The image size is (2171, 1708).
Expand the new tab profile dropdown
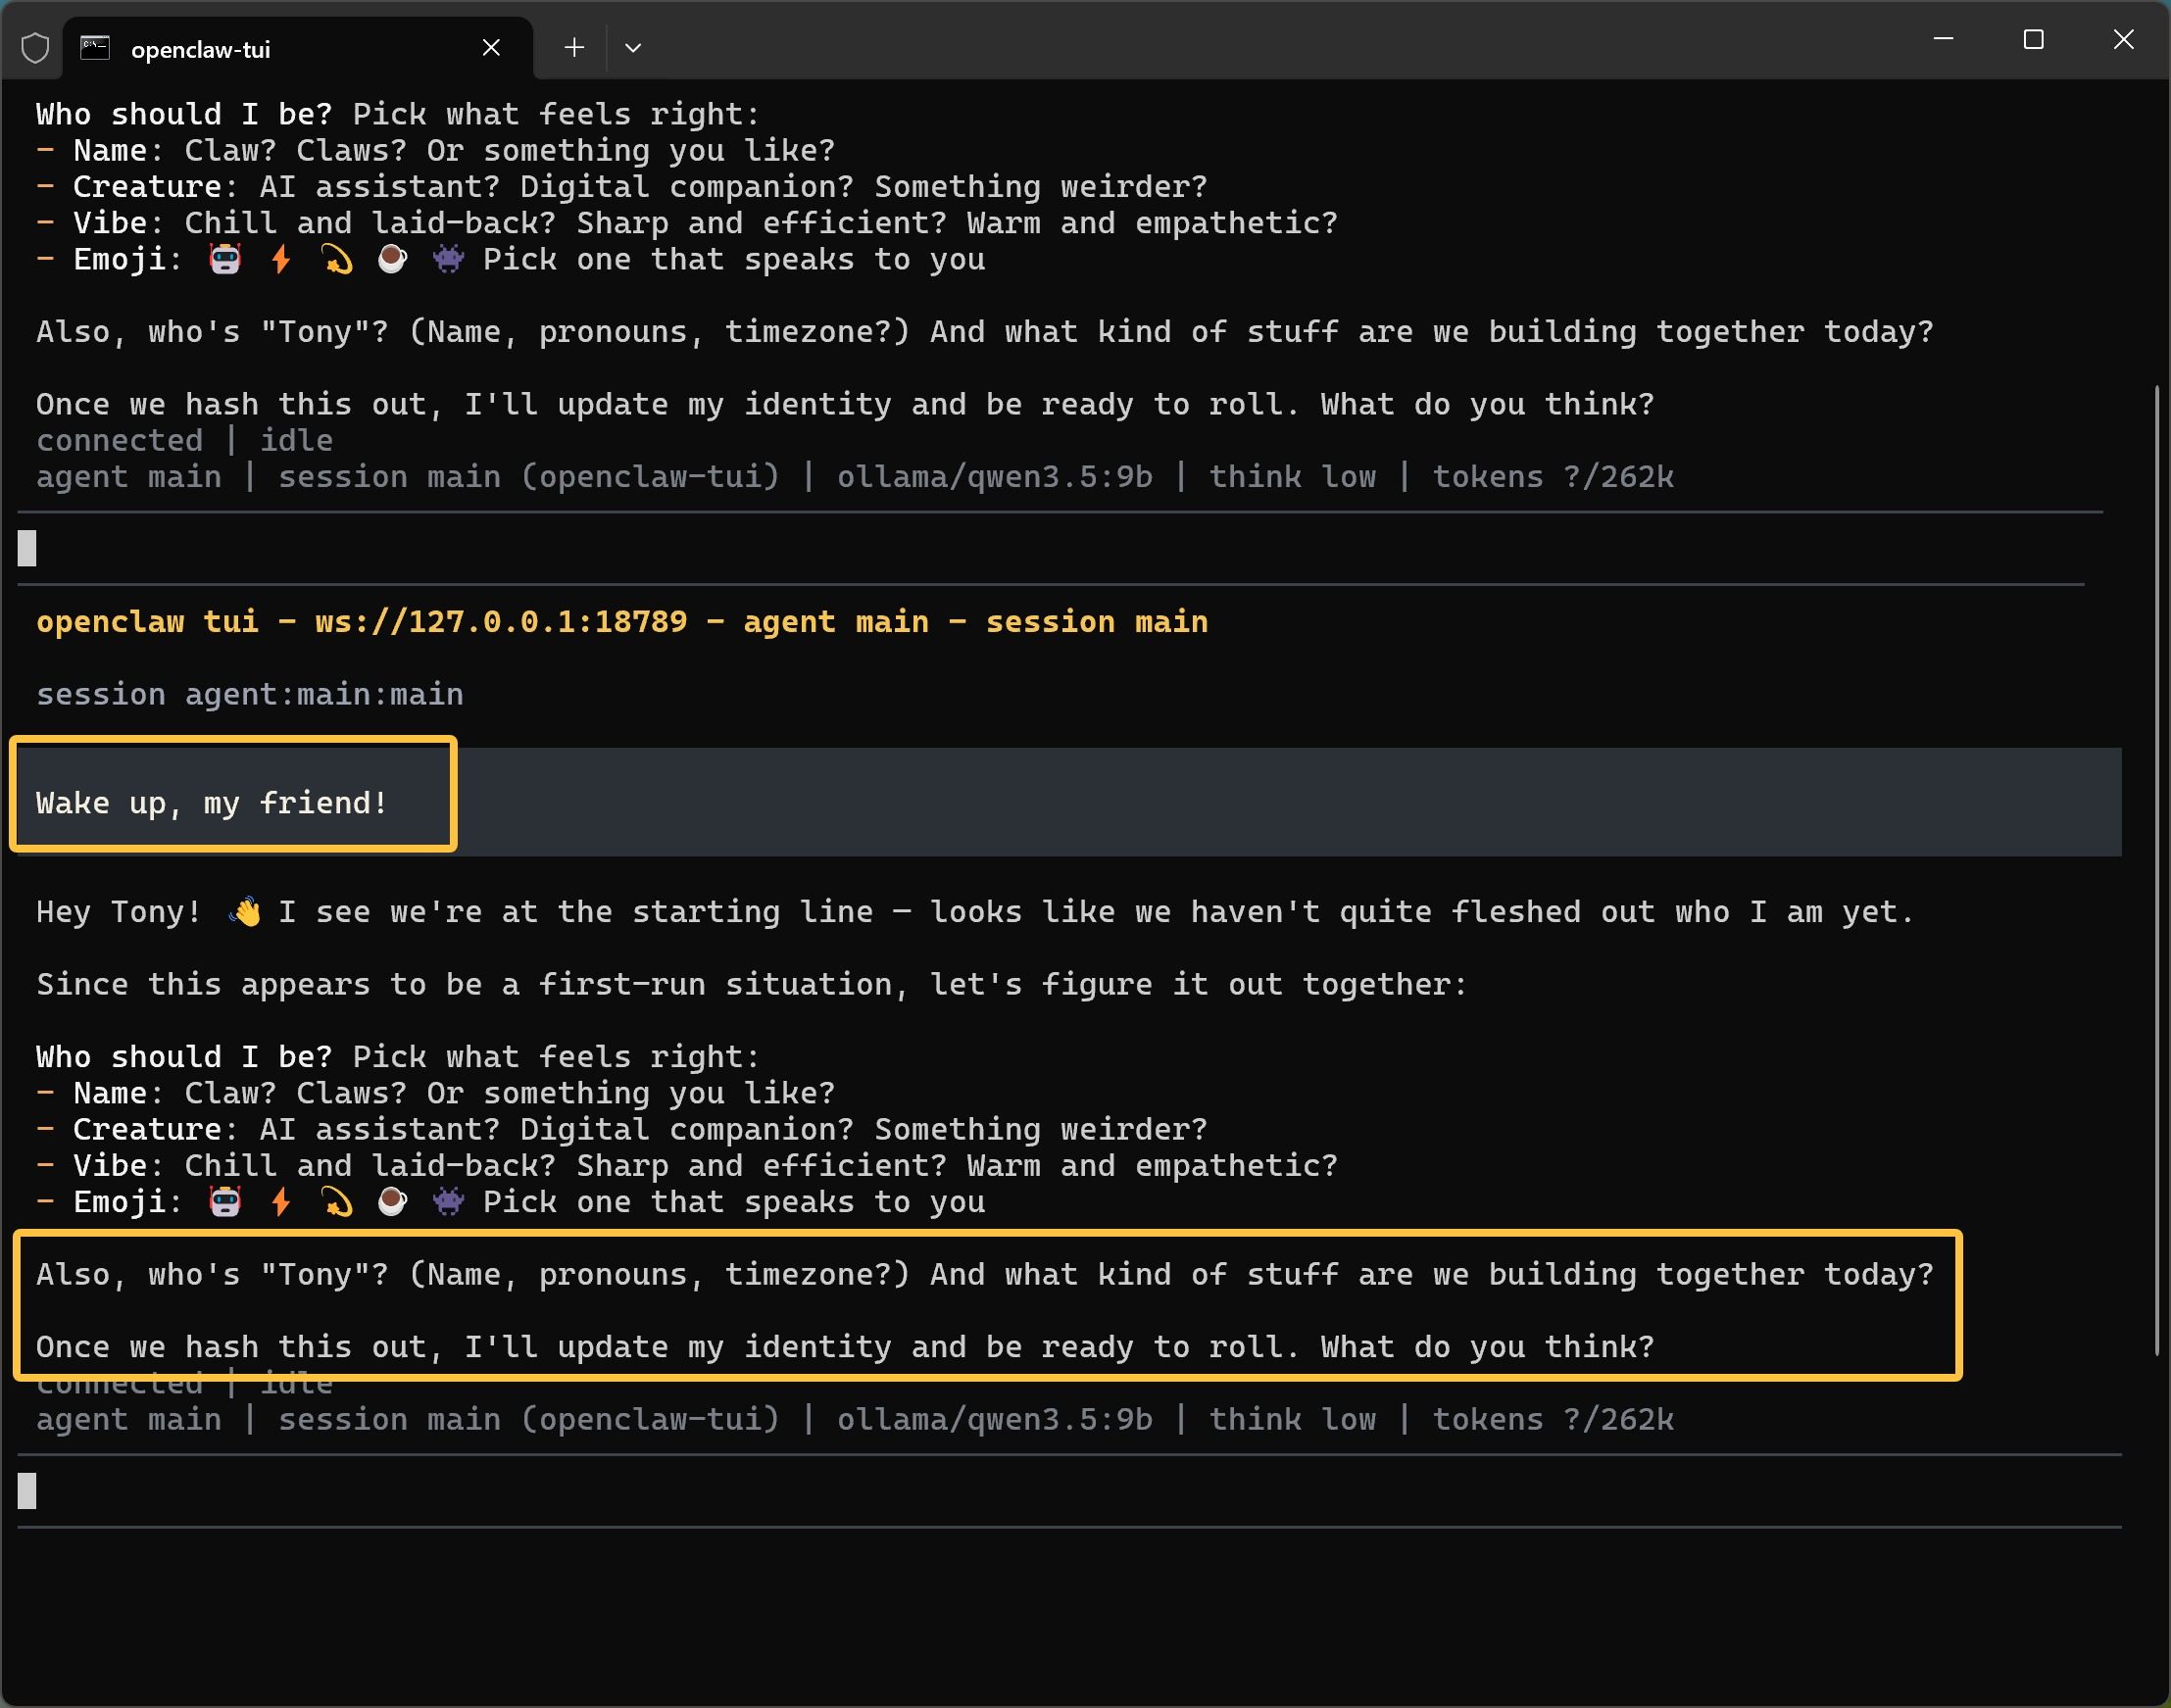[633, 47]
